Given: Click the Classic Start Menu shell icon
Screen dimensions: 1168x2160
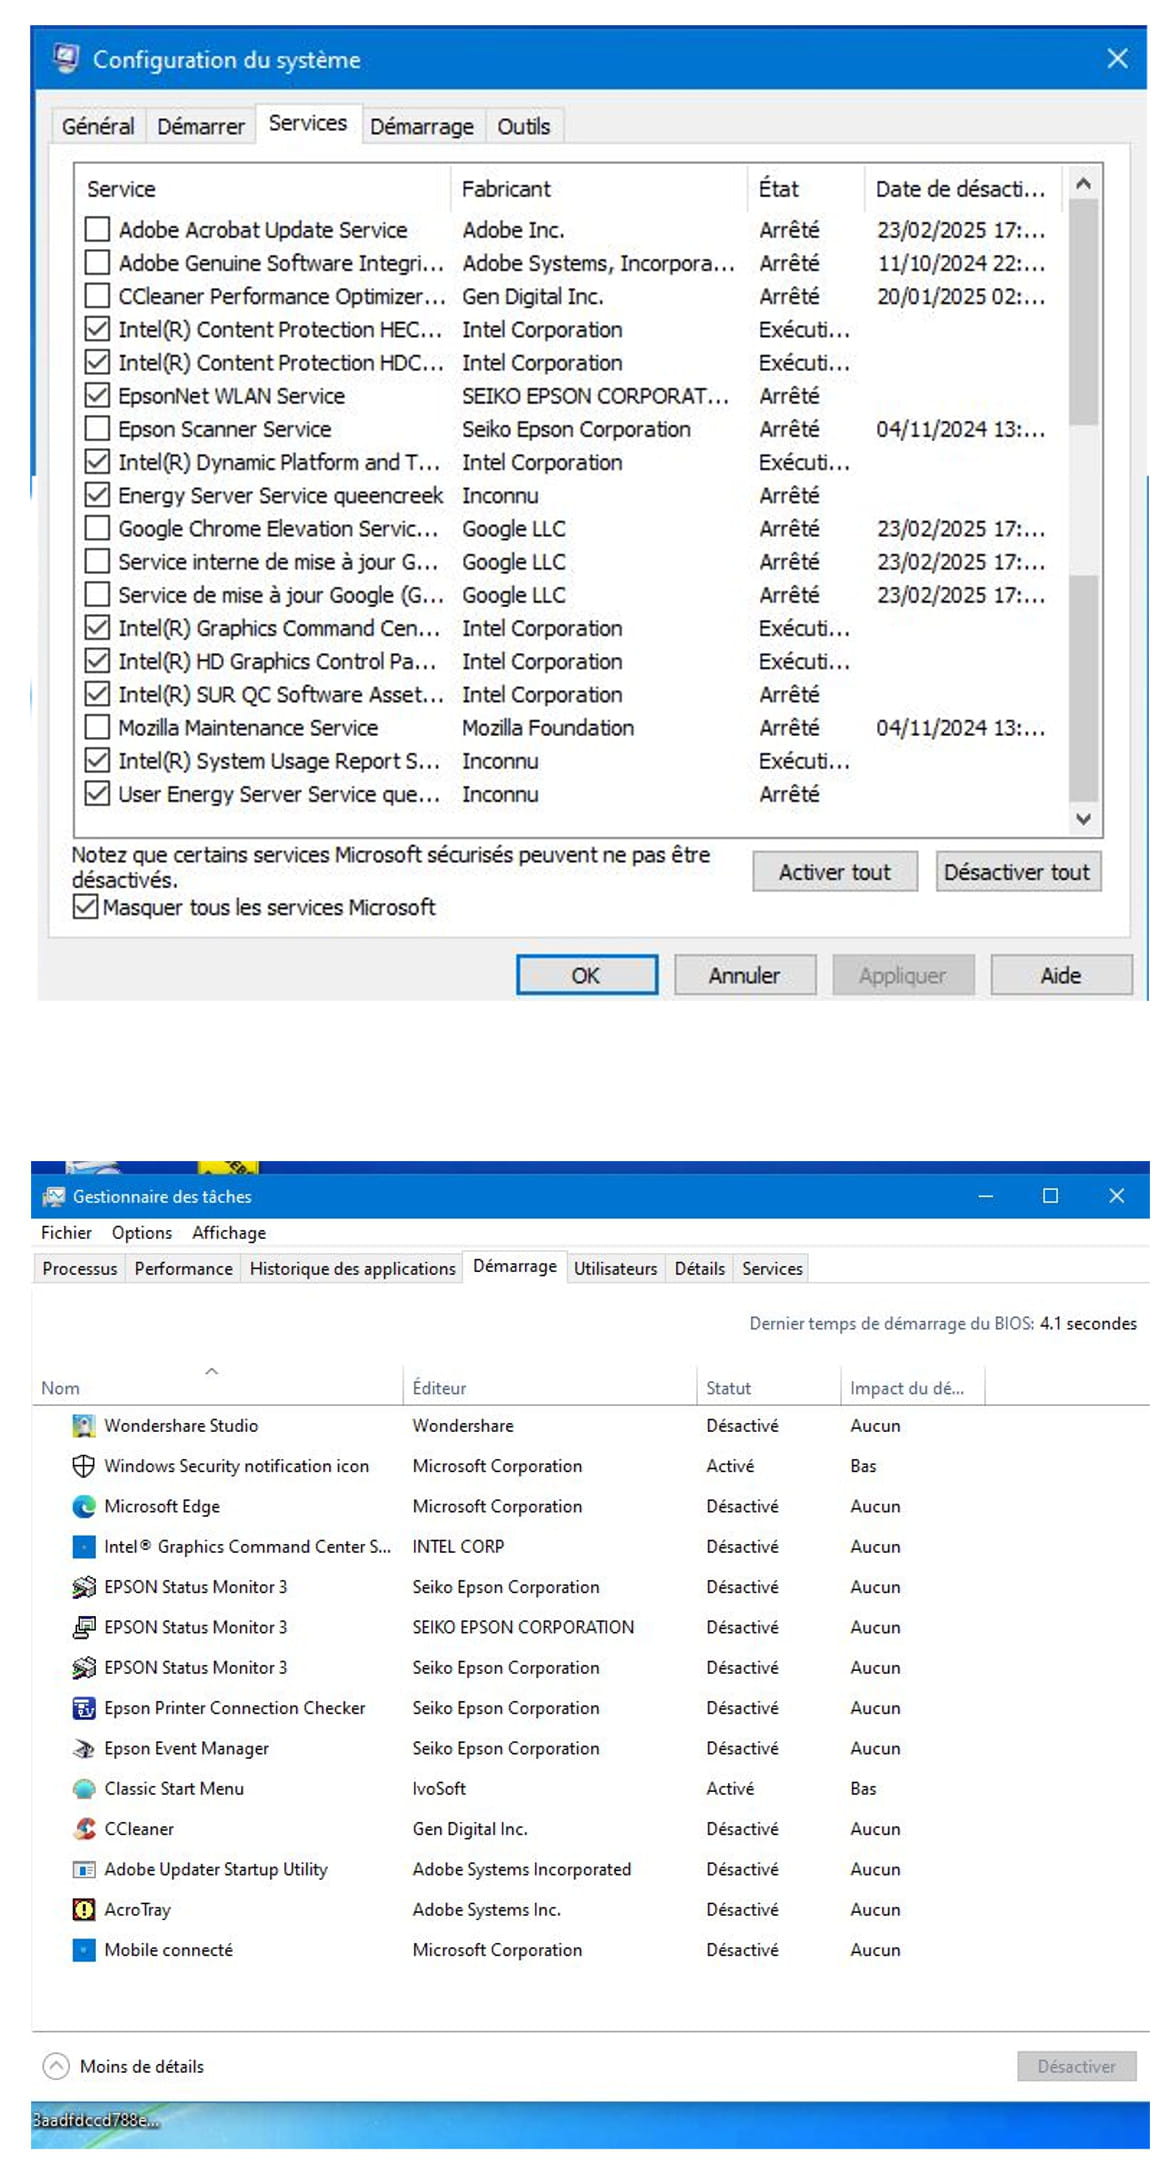Looking at the screenshot, I should click(x=84, y=1788).
